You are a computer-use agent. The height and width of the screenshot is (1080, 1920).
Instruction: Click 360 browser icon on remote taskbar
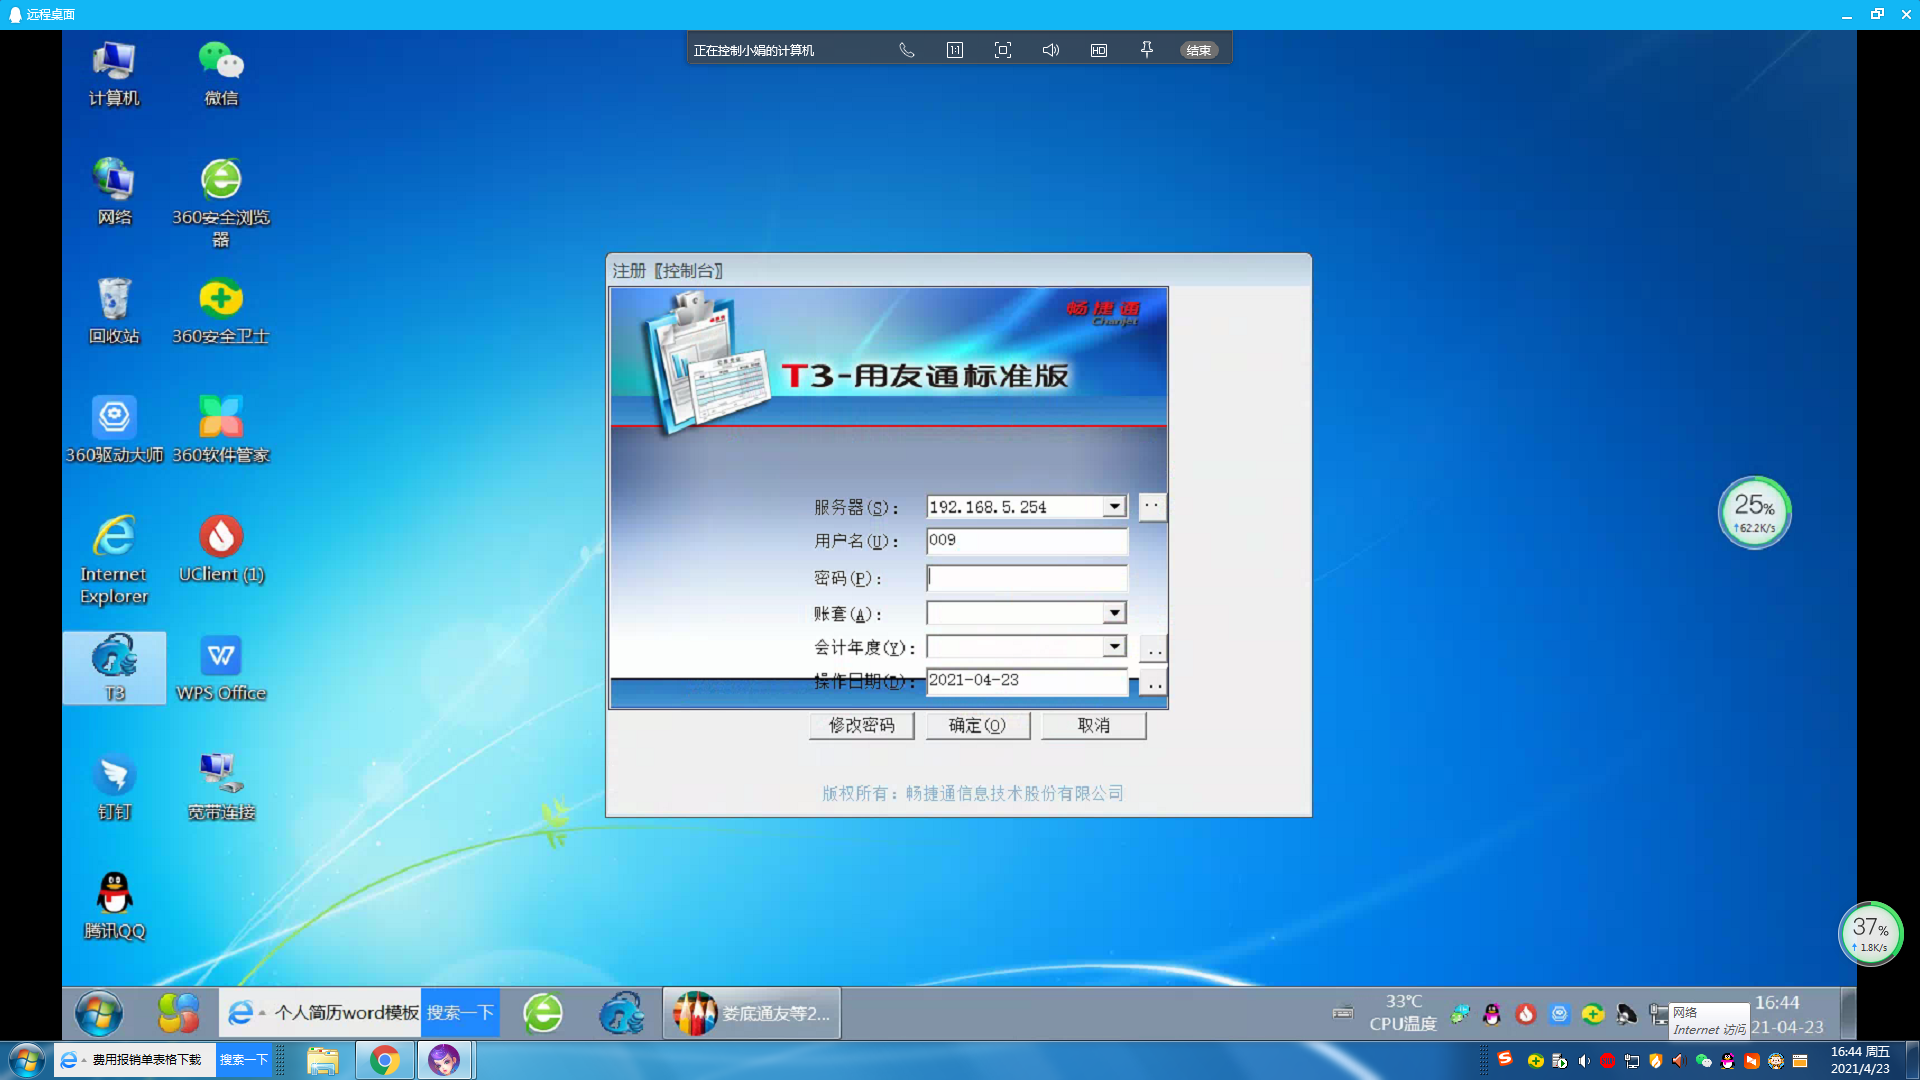[x=543, y=1013]
